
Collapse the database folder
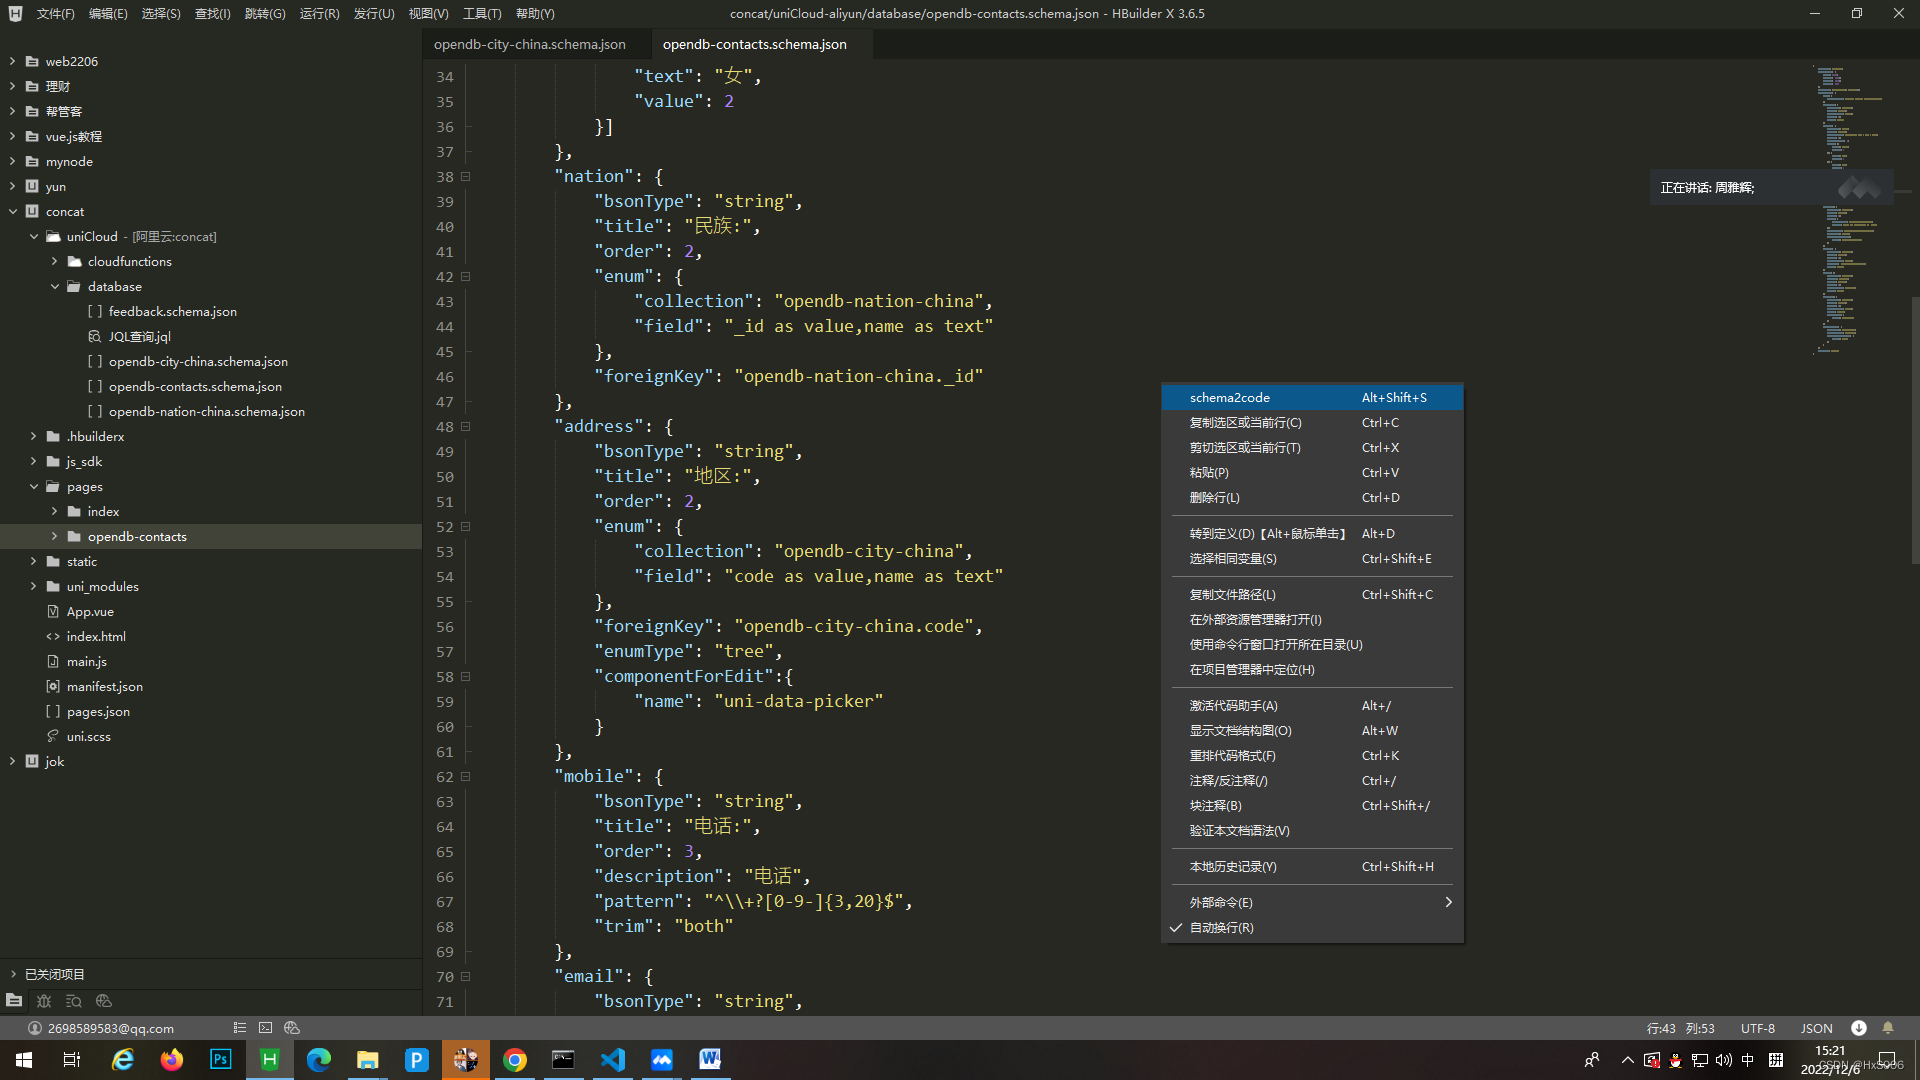point(55,287)
